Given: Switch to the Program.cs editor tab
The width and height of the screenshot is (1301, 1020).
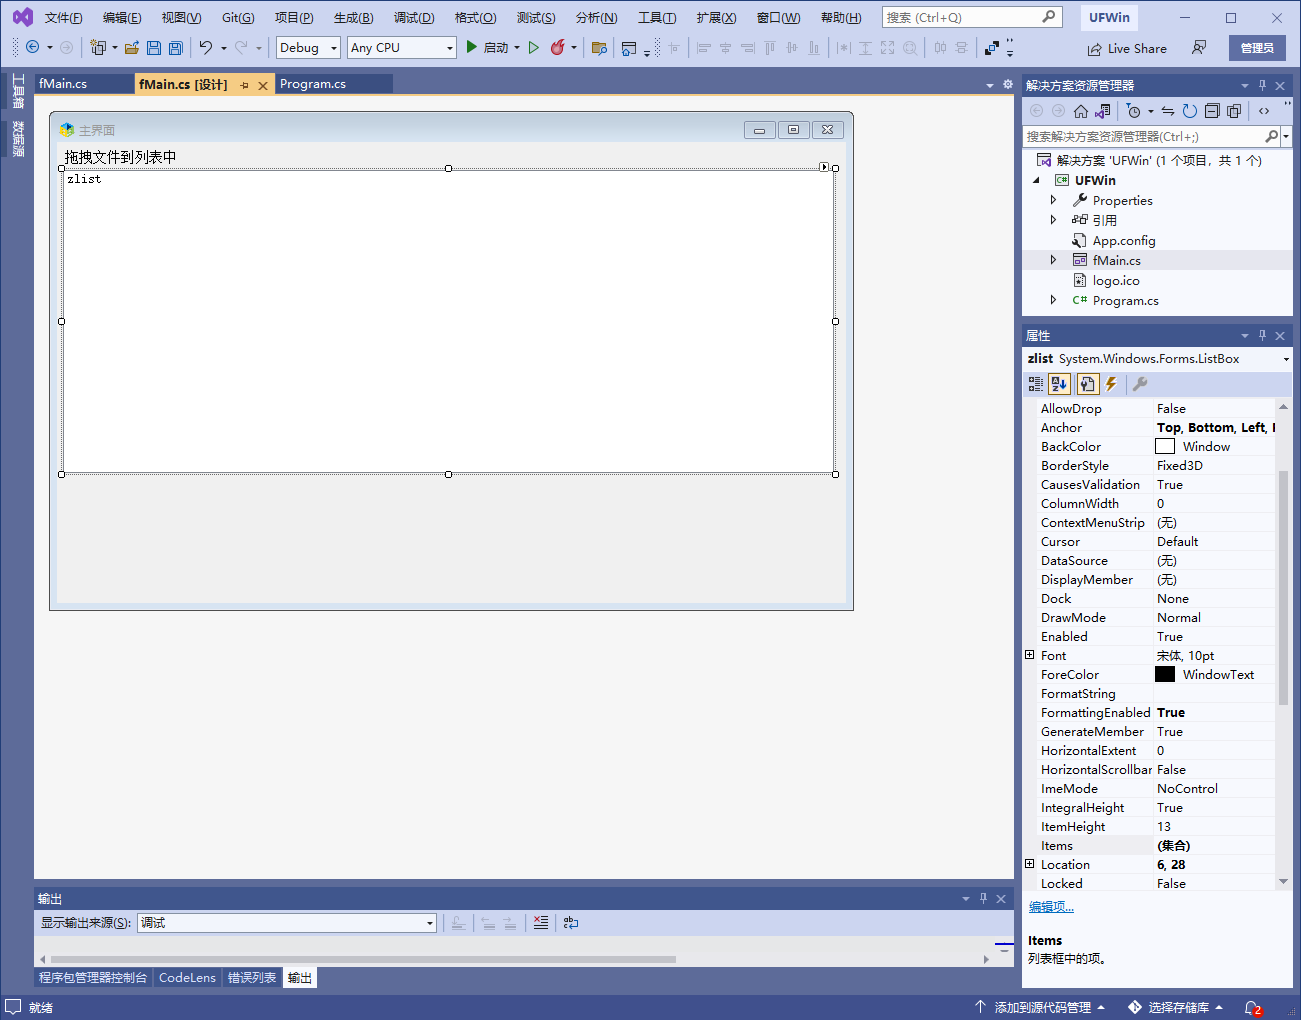Looking at the screenshot, I should (x=313, y=84).
